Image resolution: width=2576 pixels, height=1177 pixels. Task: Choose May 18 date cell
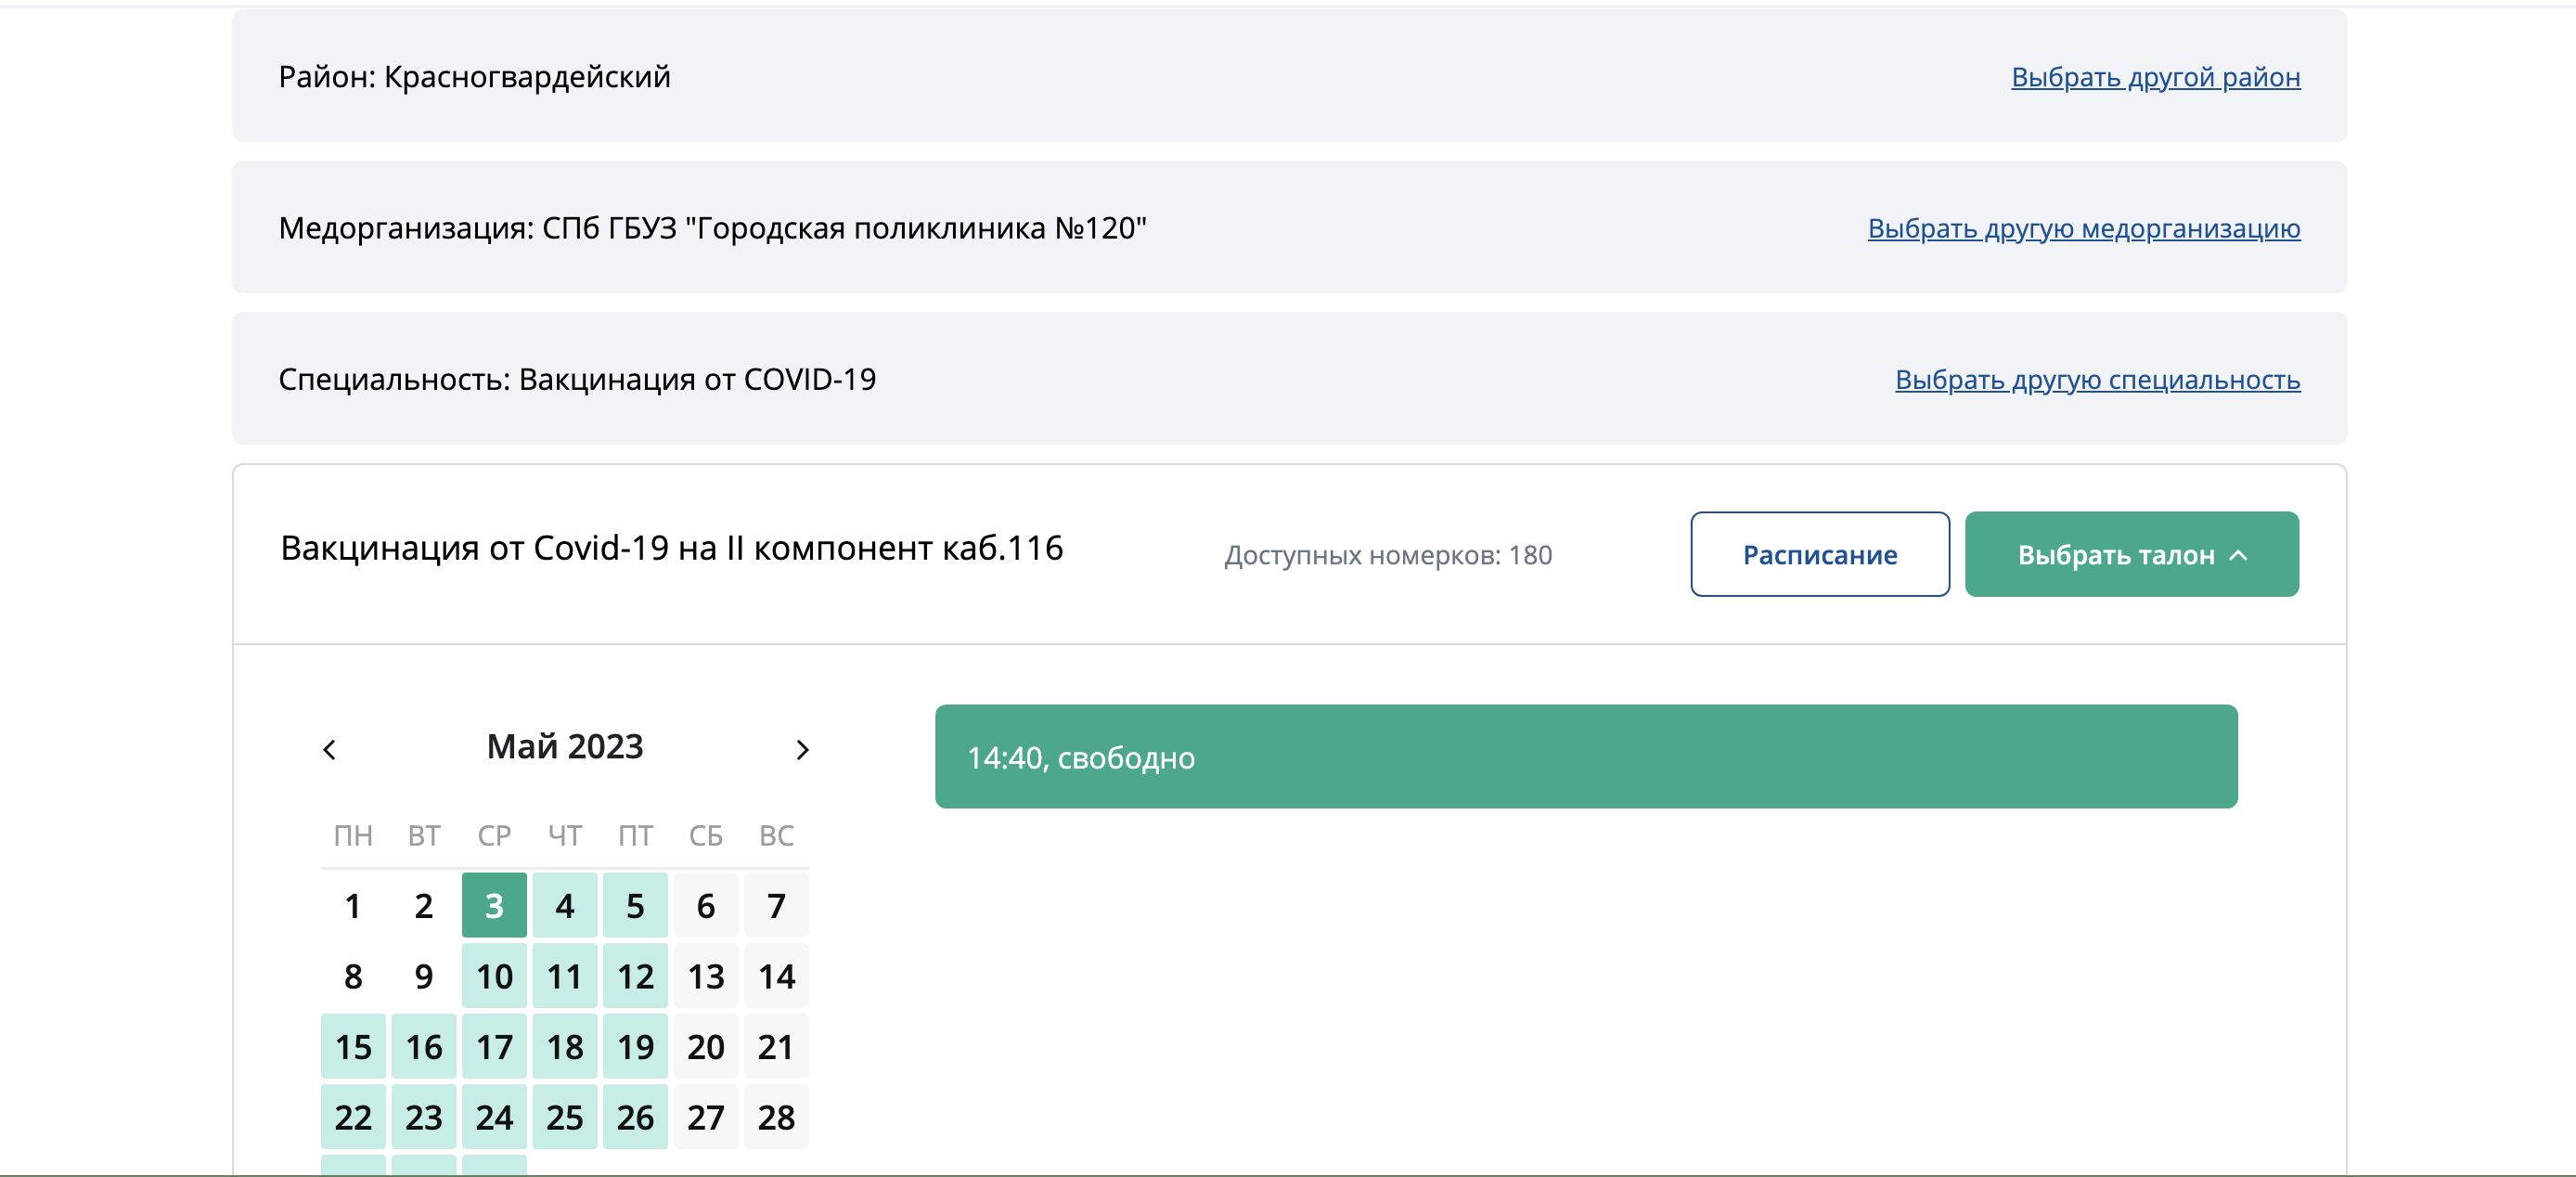tap(564, 1046)
